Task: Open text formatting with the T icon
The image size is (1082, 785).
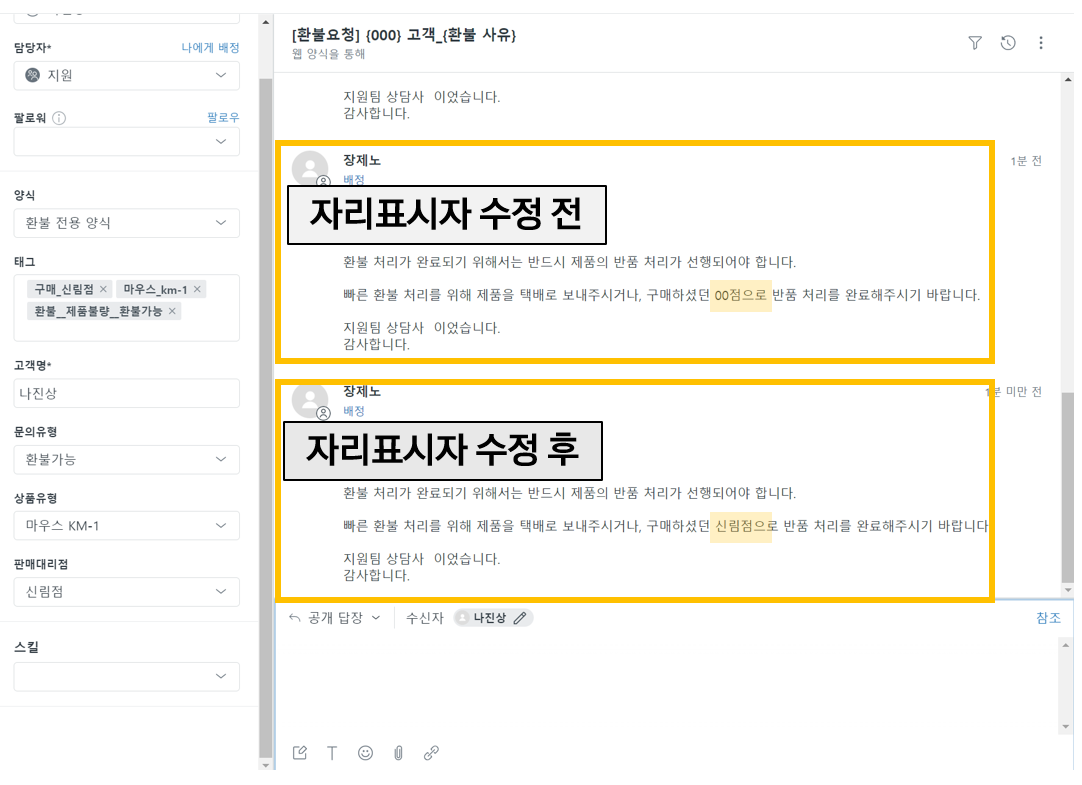Action: click(x=332, y=753)
